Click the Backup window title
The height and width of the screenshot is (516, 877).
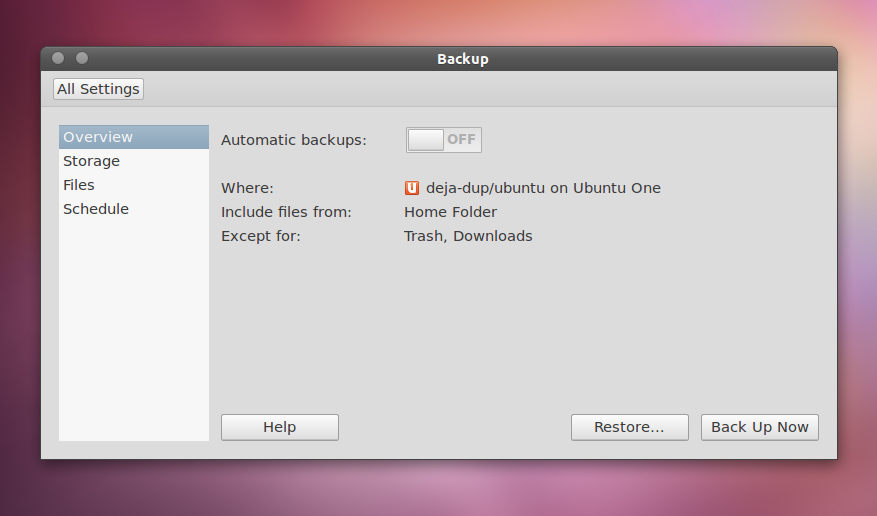click(463, 59)
